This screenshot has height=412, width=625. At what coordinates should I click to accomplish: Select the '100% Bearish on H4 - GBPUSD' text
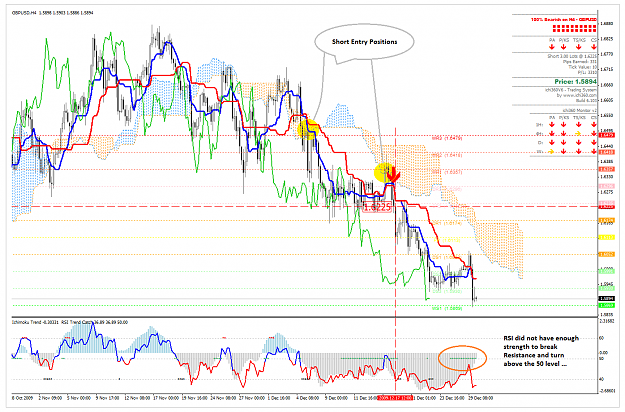coord(564,20)
